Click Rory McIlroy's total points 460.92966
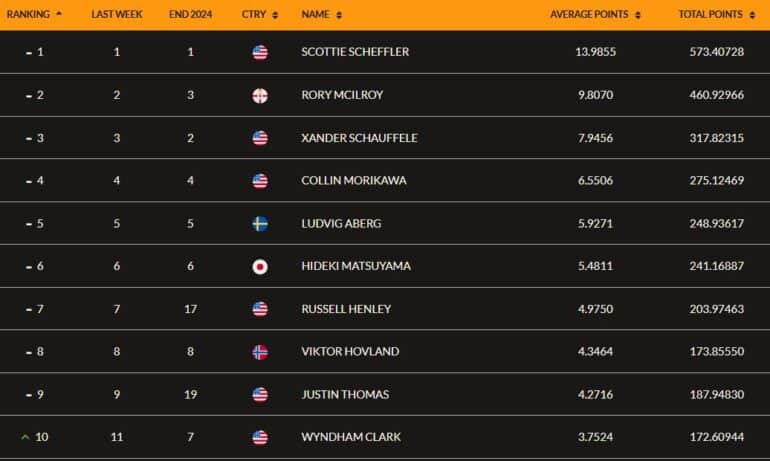770x461 pixels. (x=716, y=95)
